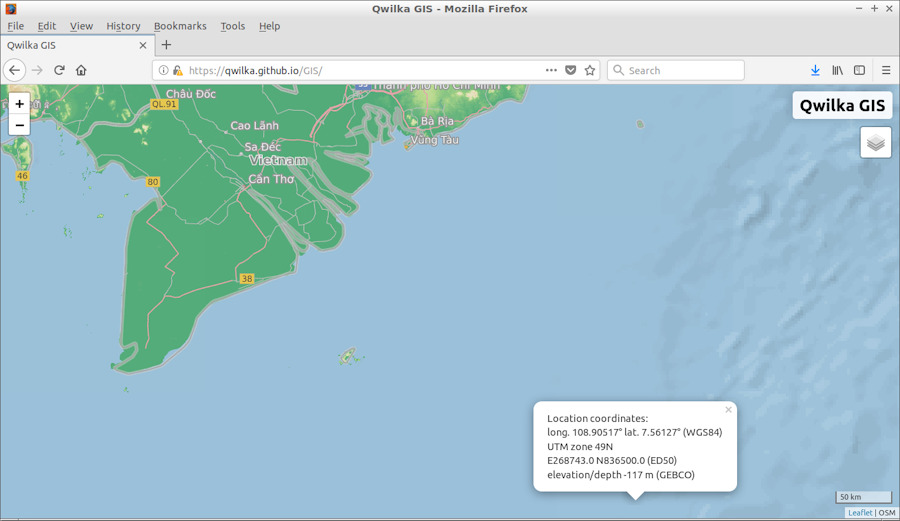
Task: Click the Qwilka GIS title label
Action: tap(842, 106)
